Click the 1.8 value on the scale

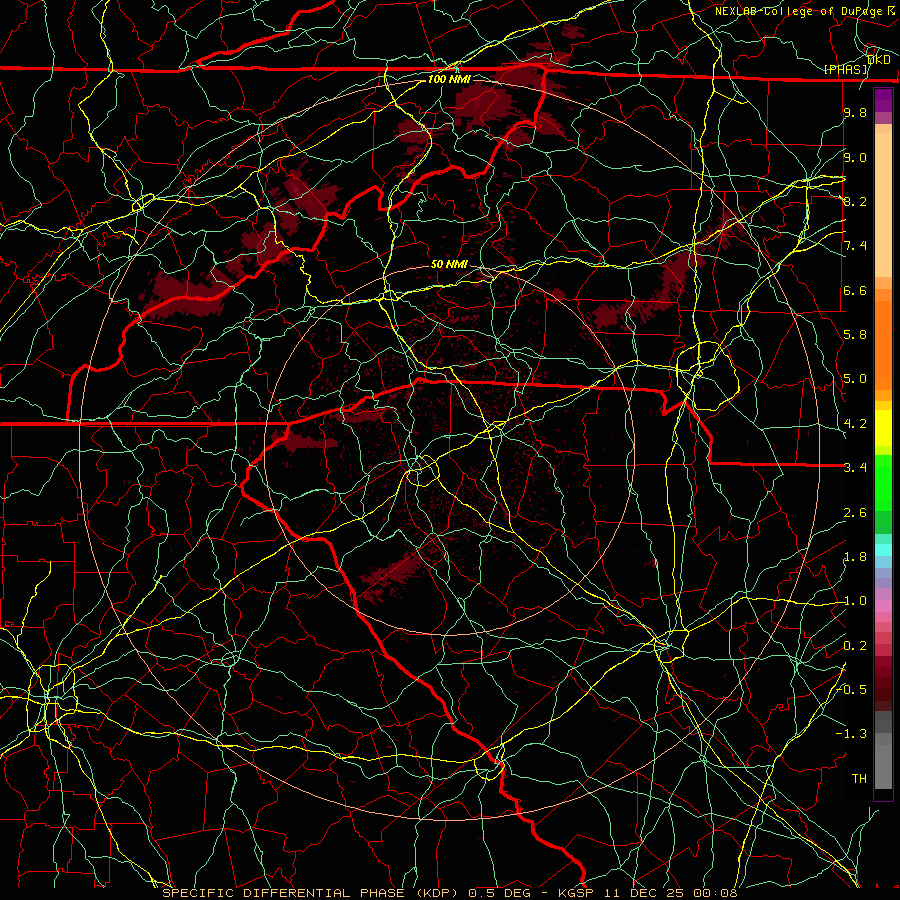[855, 557]
